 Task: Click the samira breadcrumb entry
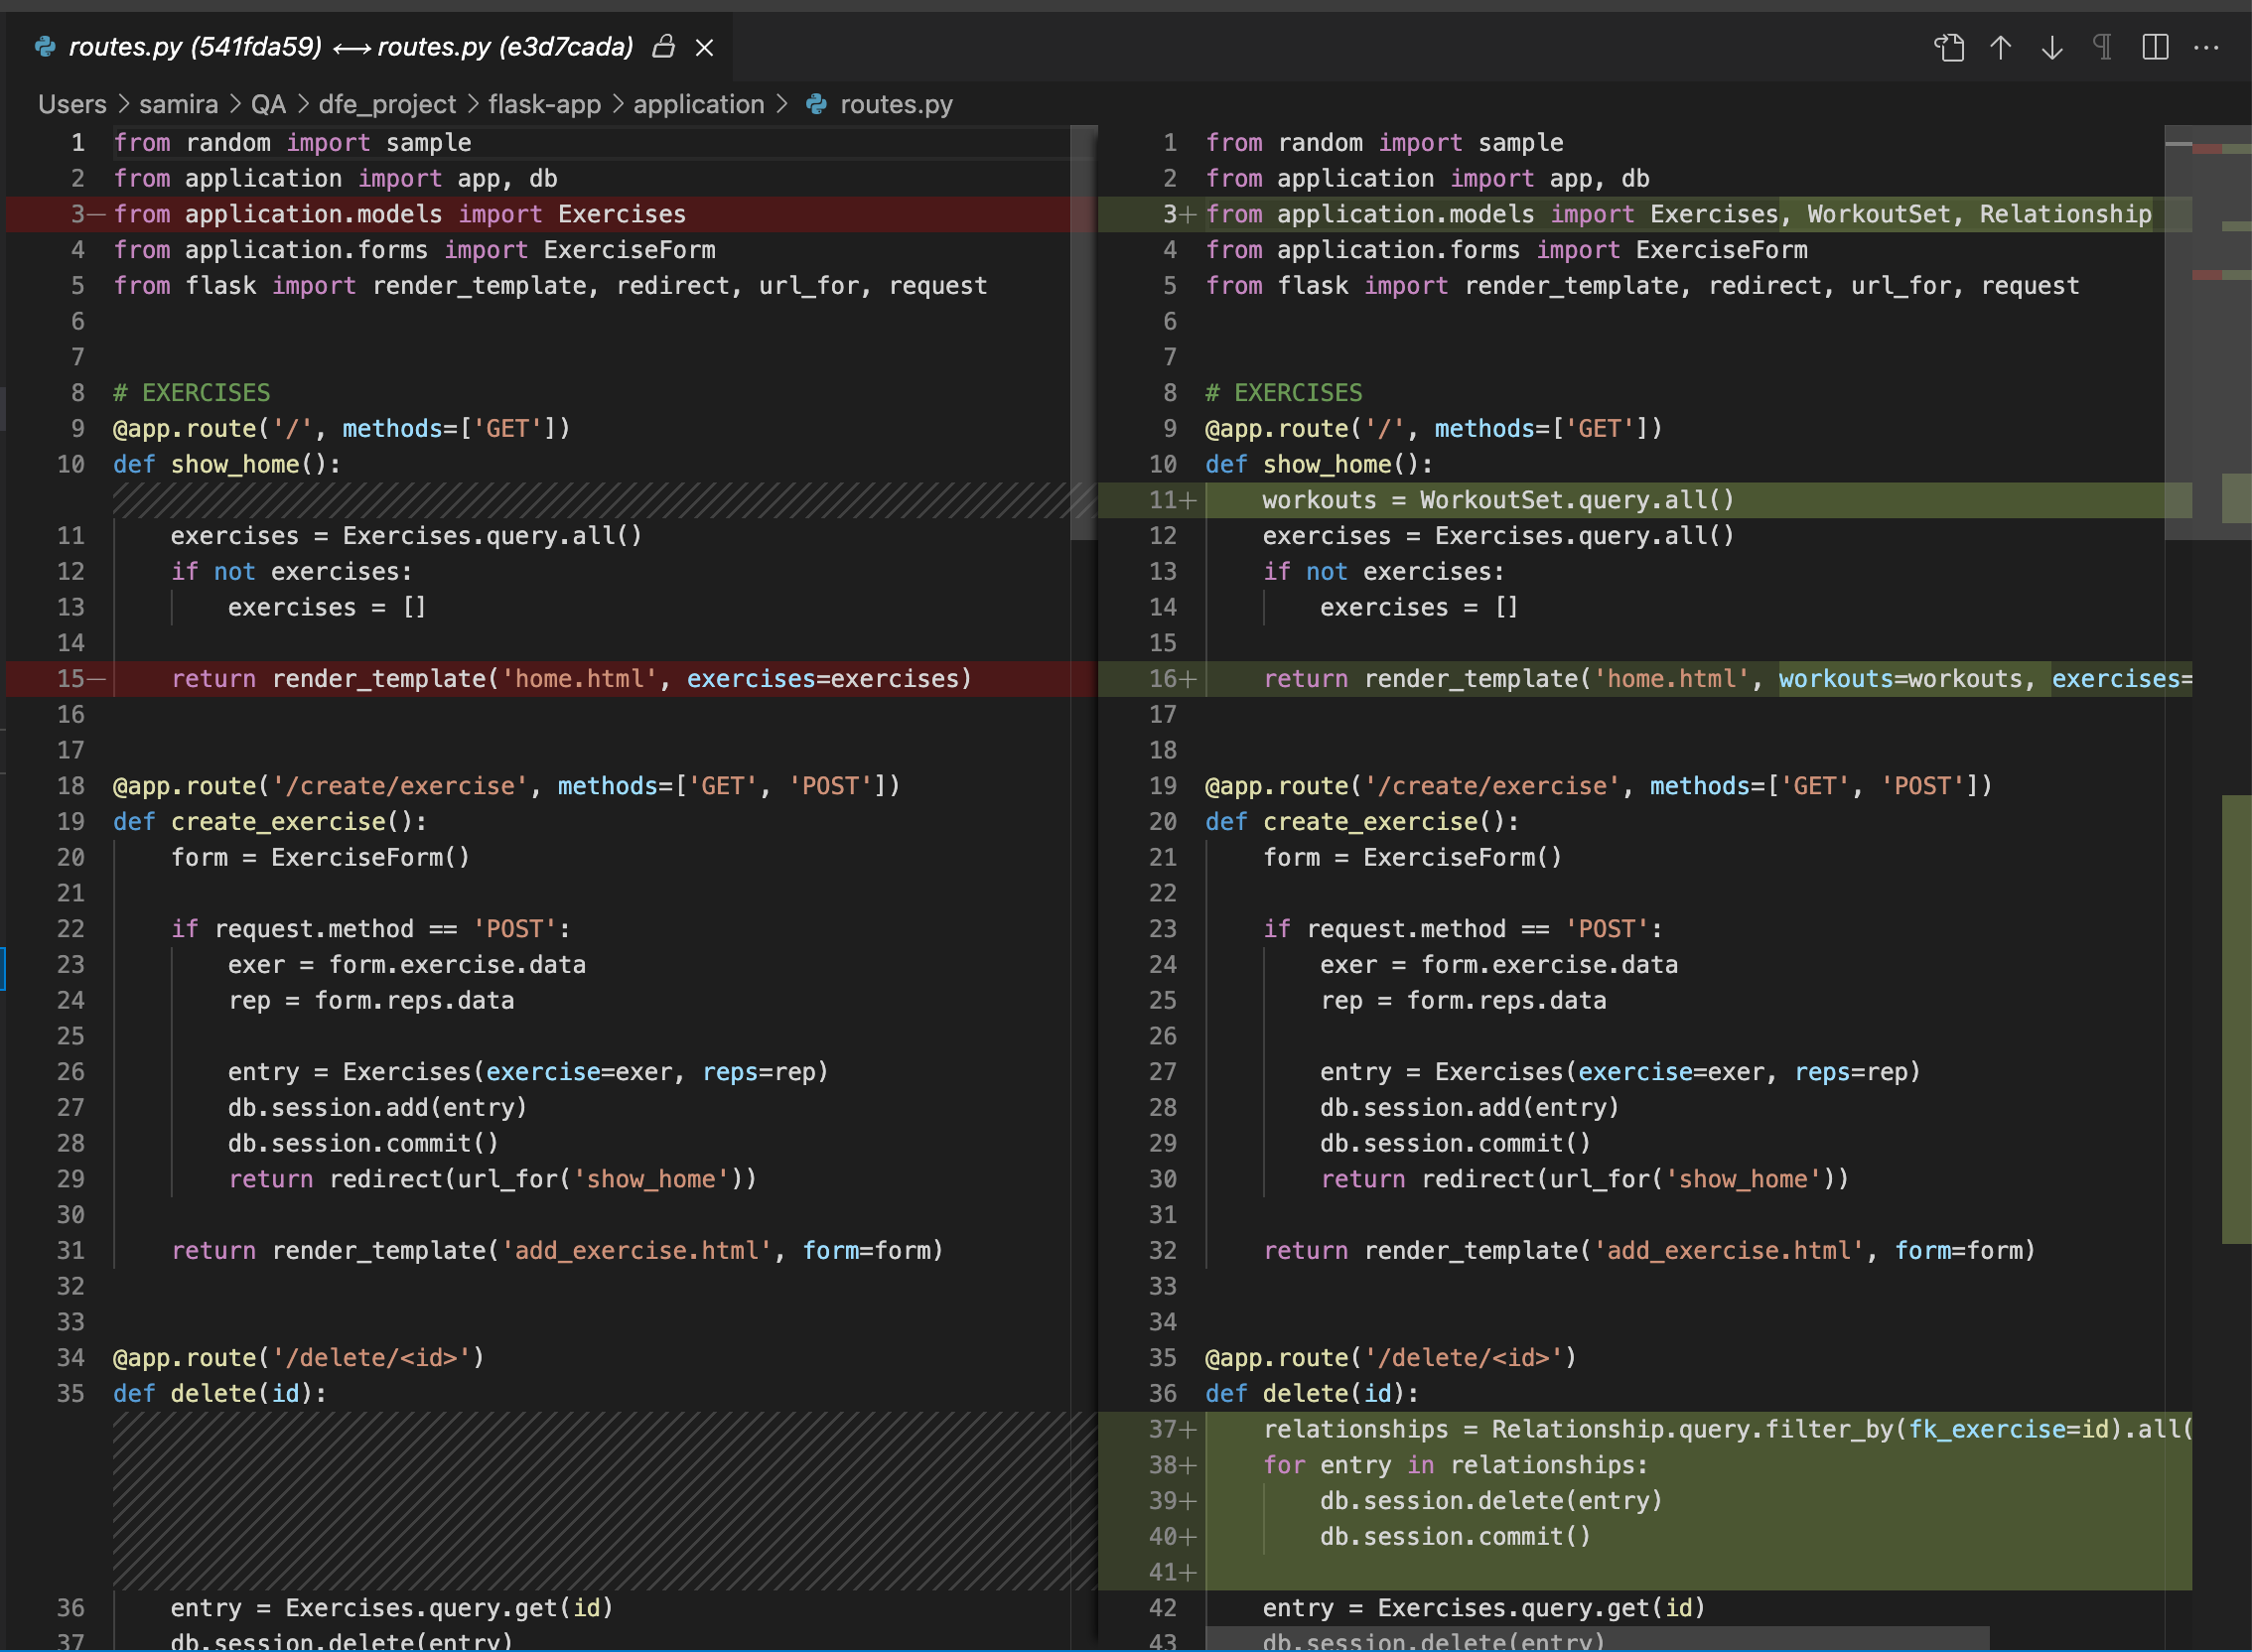click(x=178, y=104)
